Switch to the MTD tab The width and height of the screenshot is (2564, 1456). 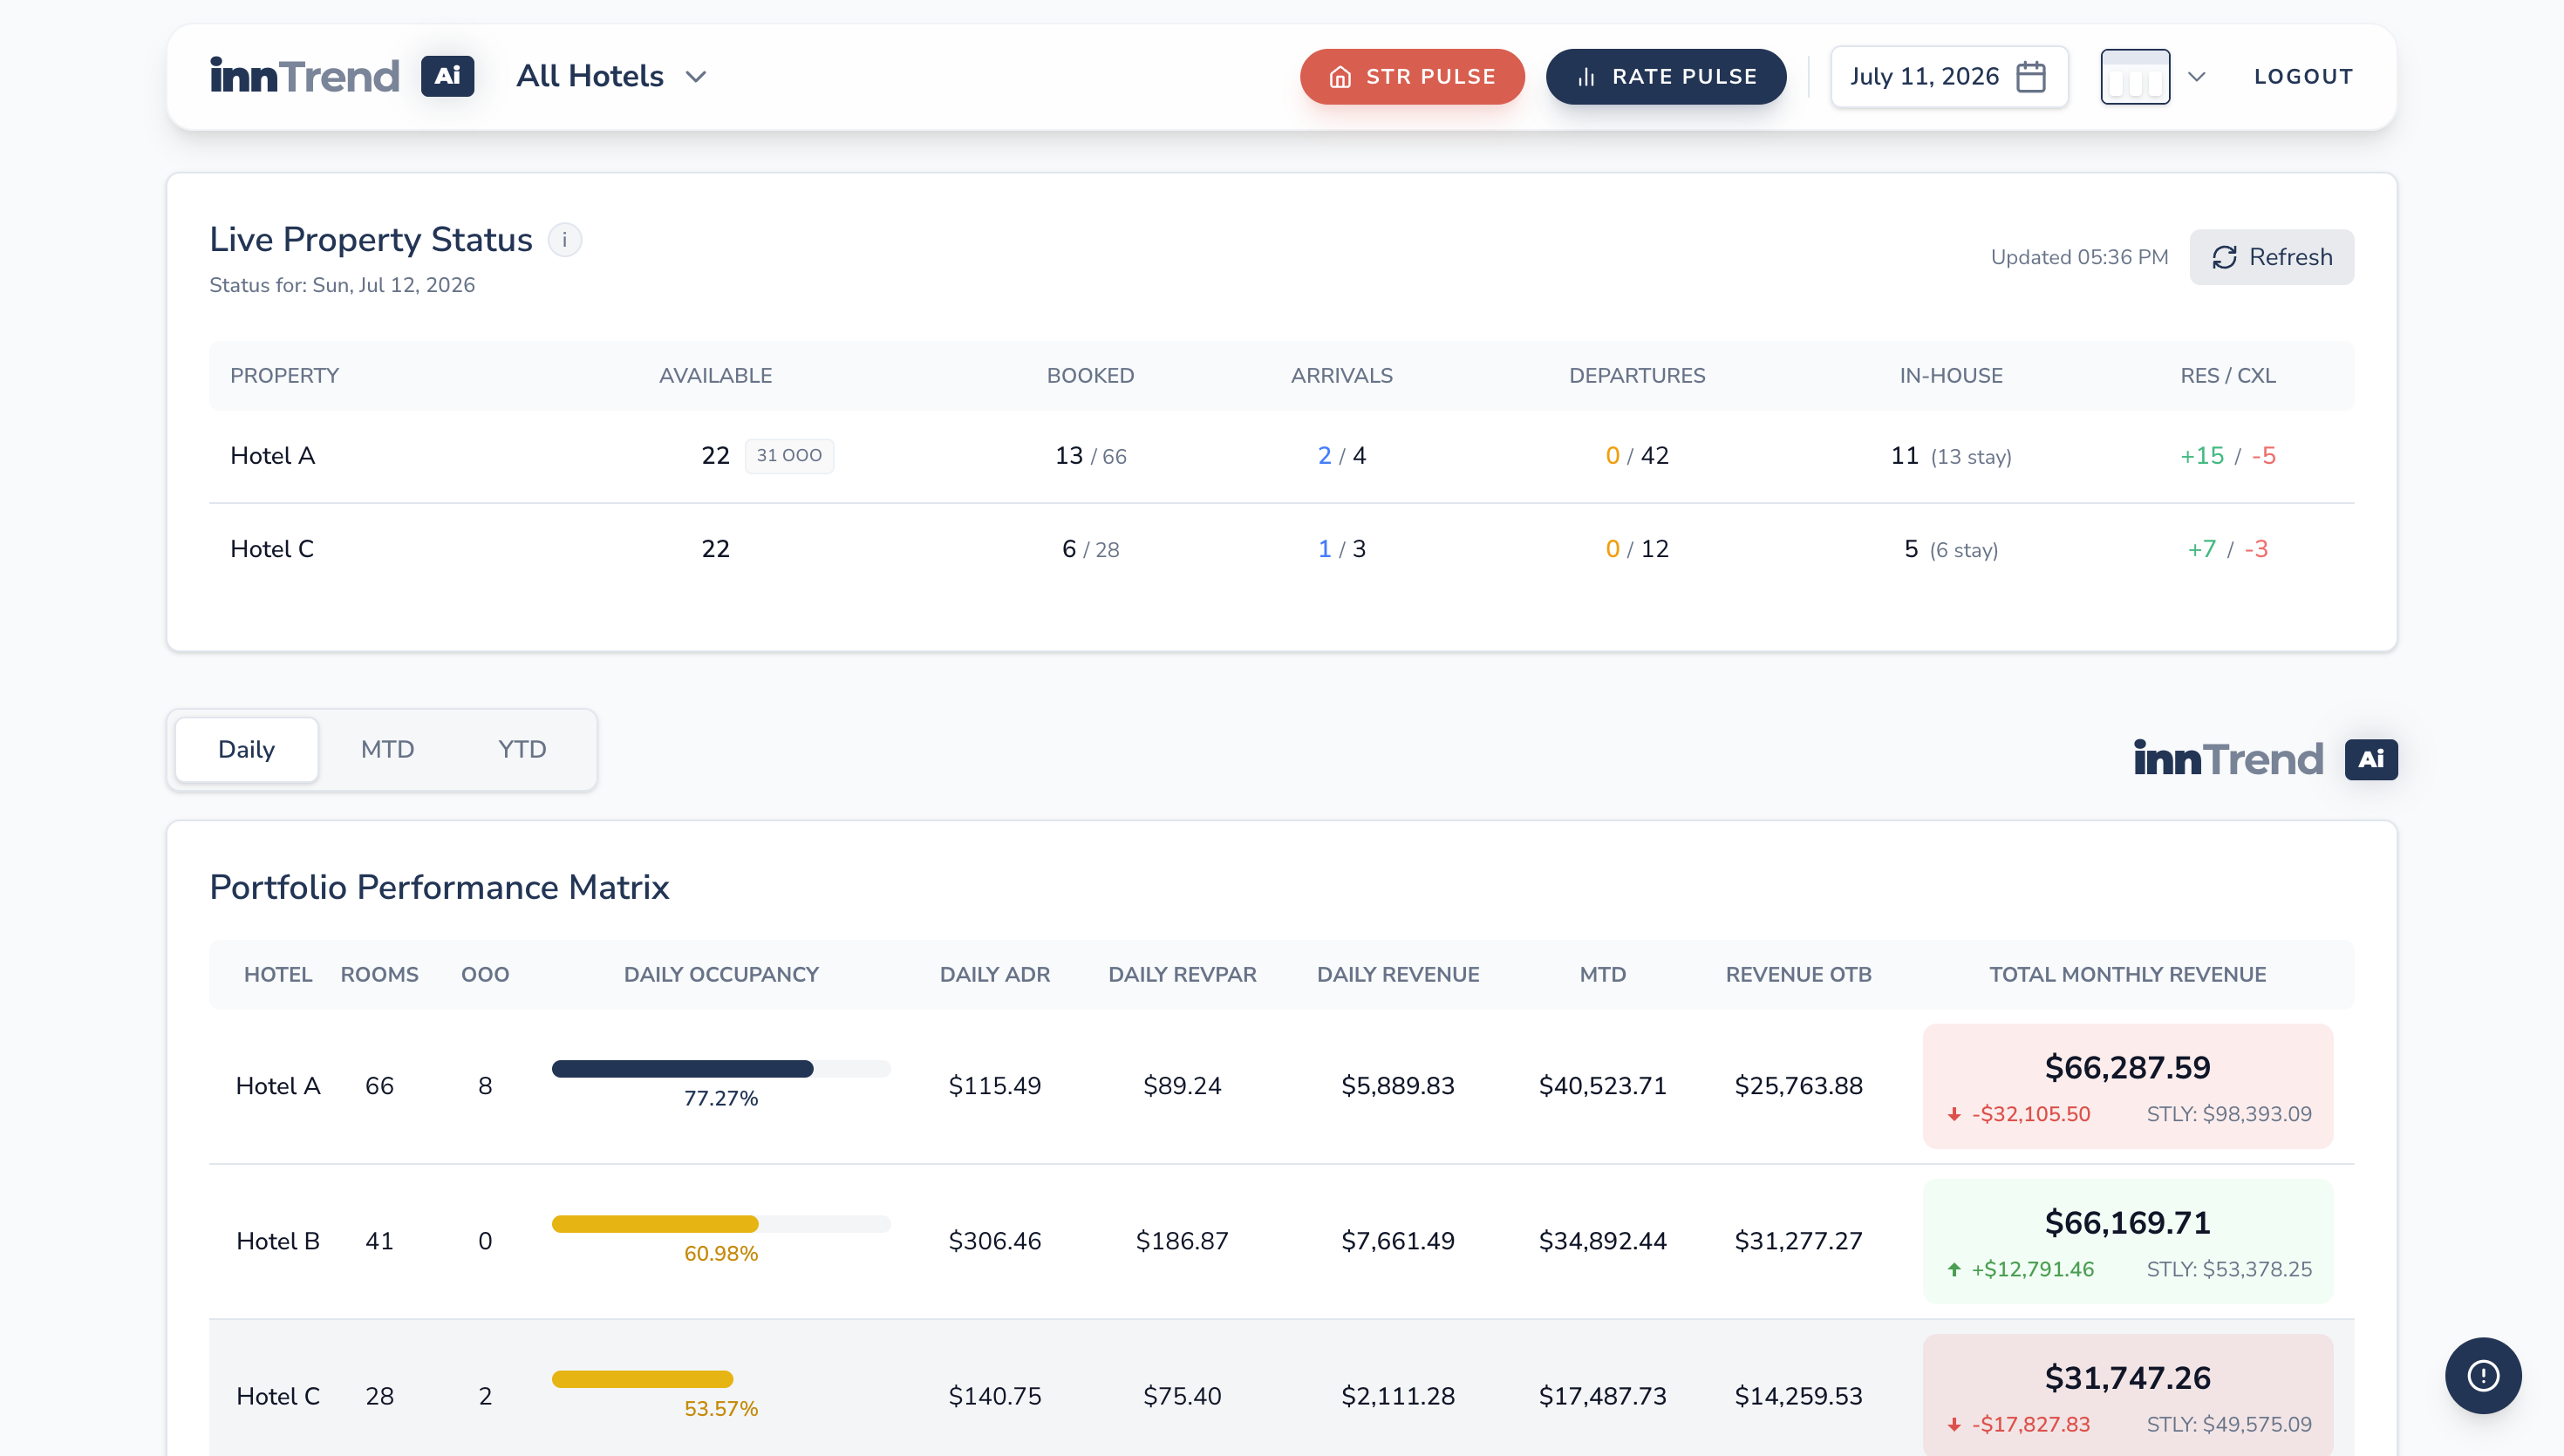coord(387,749)
